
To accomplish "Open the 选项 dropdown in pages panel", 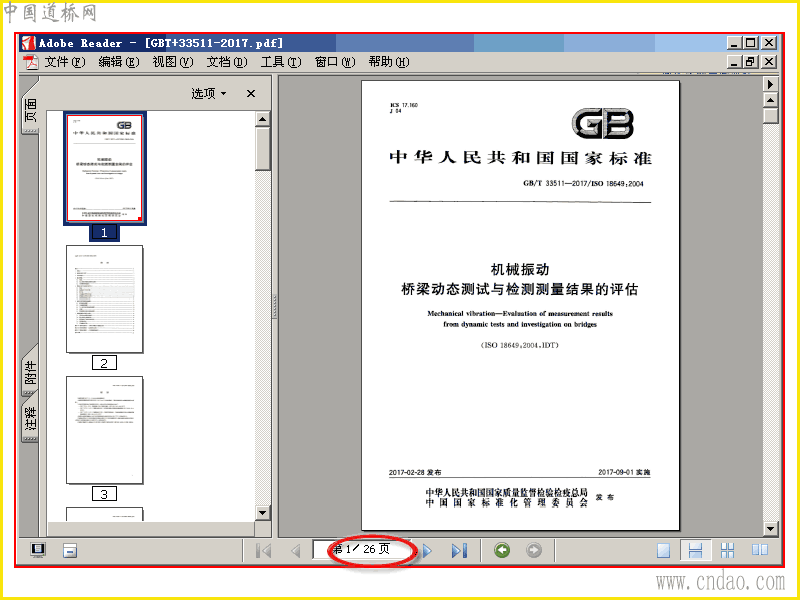I will click(209, 93).
